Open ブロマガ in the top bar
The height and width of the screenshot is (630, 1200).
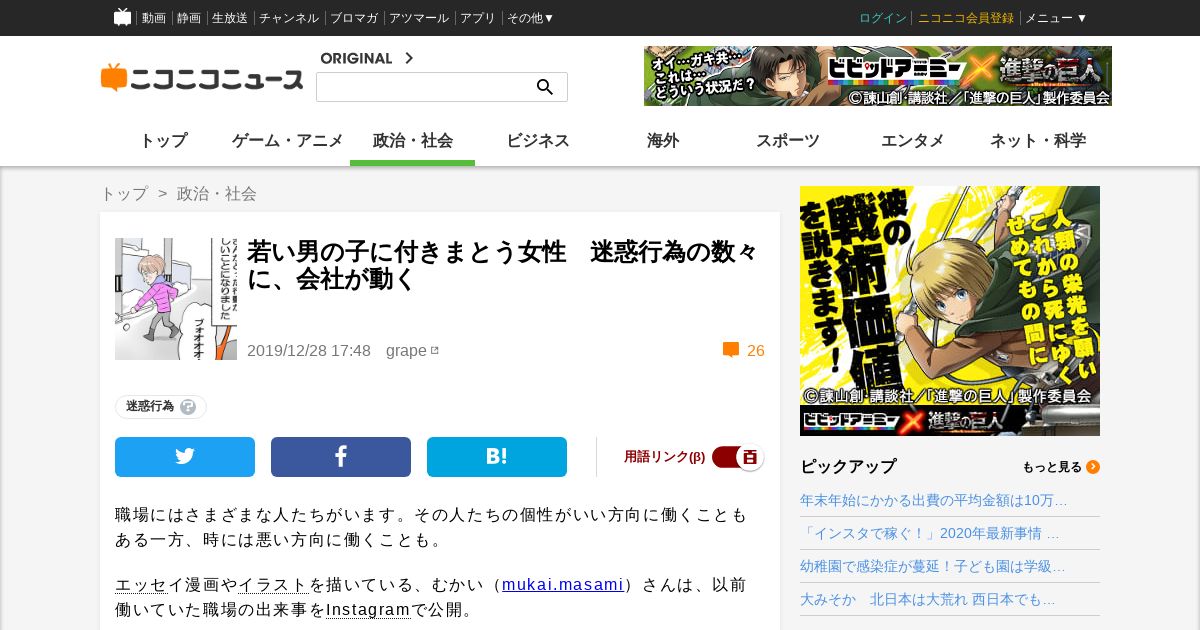pos(354,18)
